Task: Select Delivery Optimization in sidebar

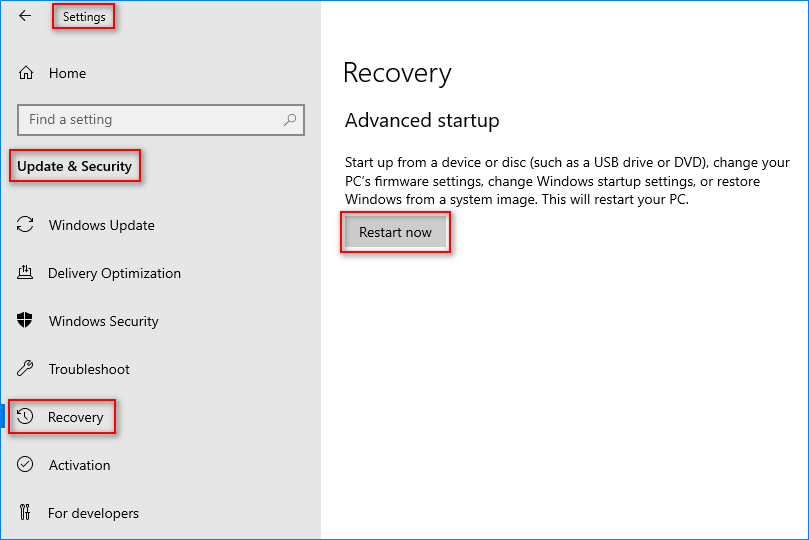Action: tap(115, 273)
